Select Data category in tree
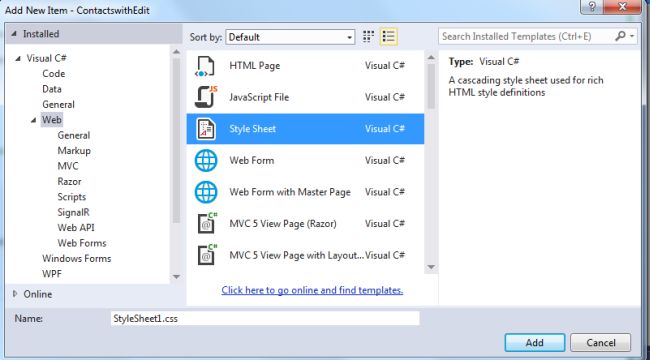 click(52, 89)
